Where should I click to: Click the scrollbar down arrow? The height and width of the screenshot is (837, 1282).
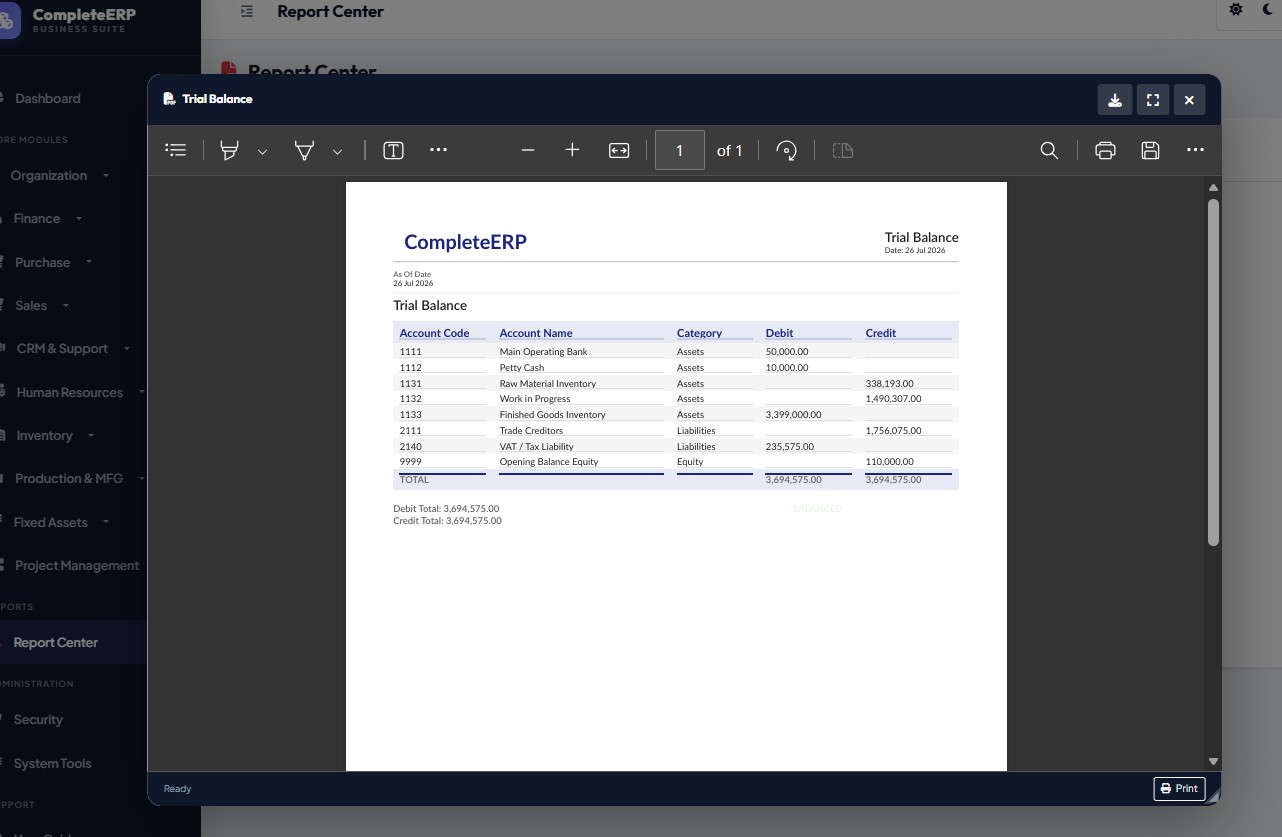coord(1214,762)
